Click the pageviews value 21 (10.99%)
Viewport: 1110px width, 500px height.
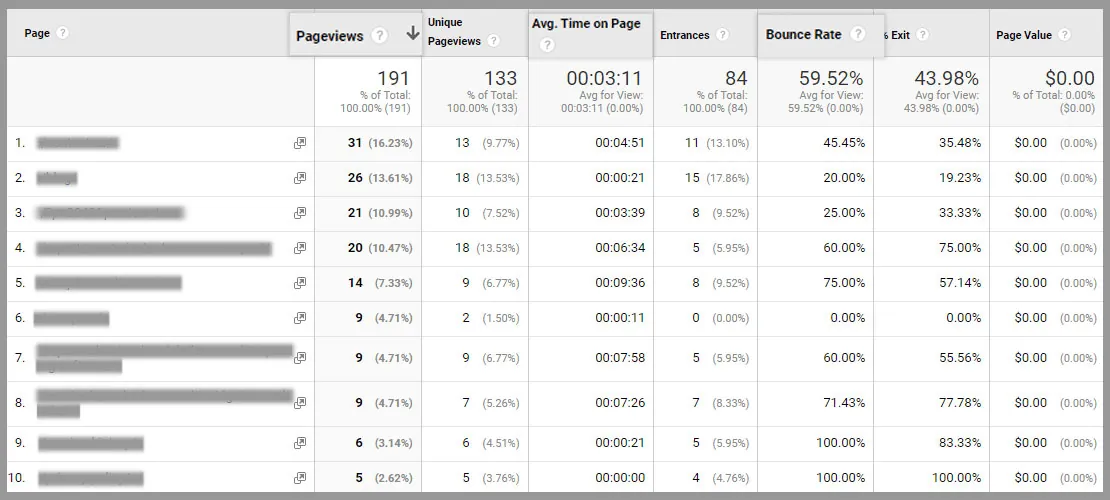point(379,212)
